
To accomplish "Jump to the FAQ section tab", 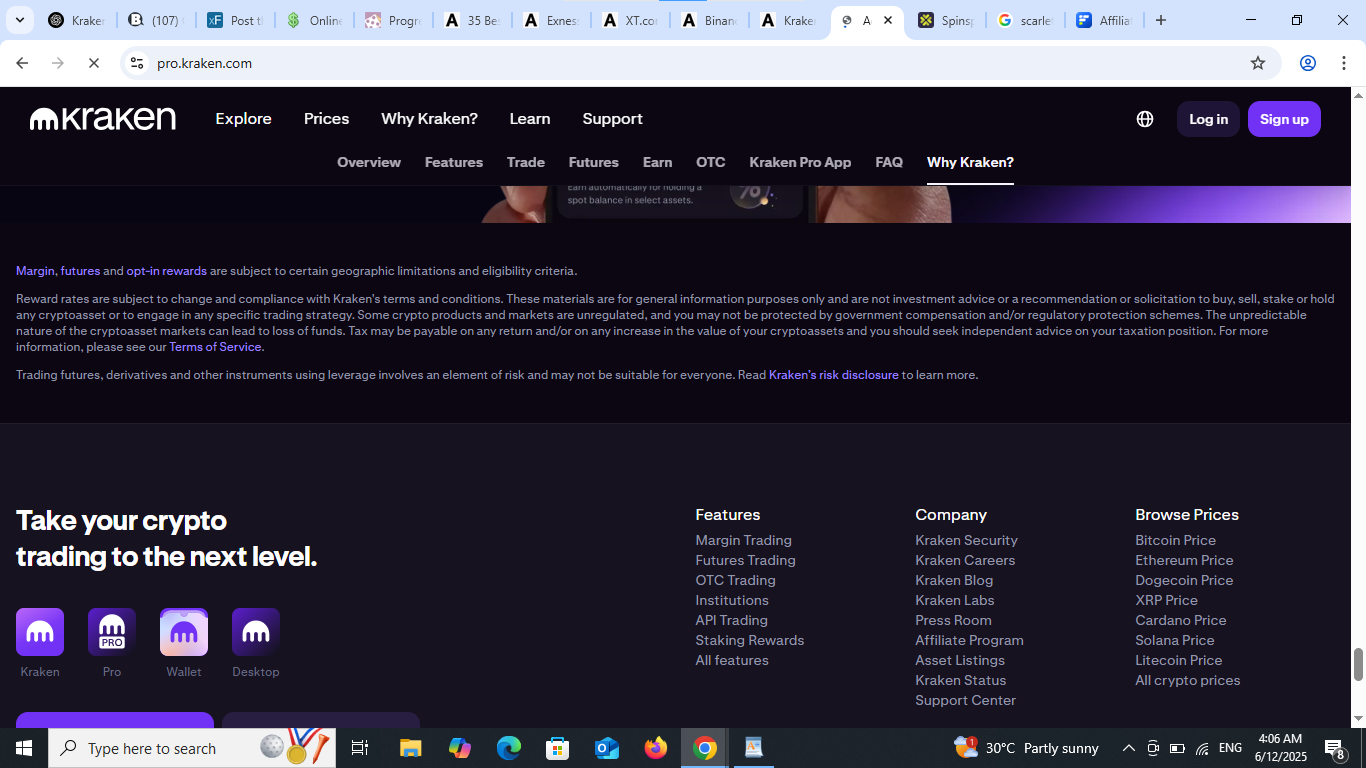I will [889, 162].
